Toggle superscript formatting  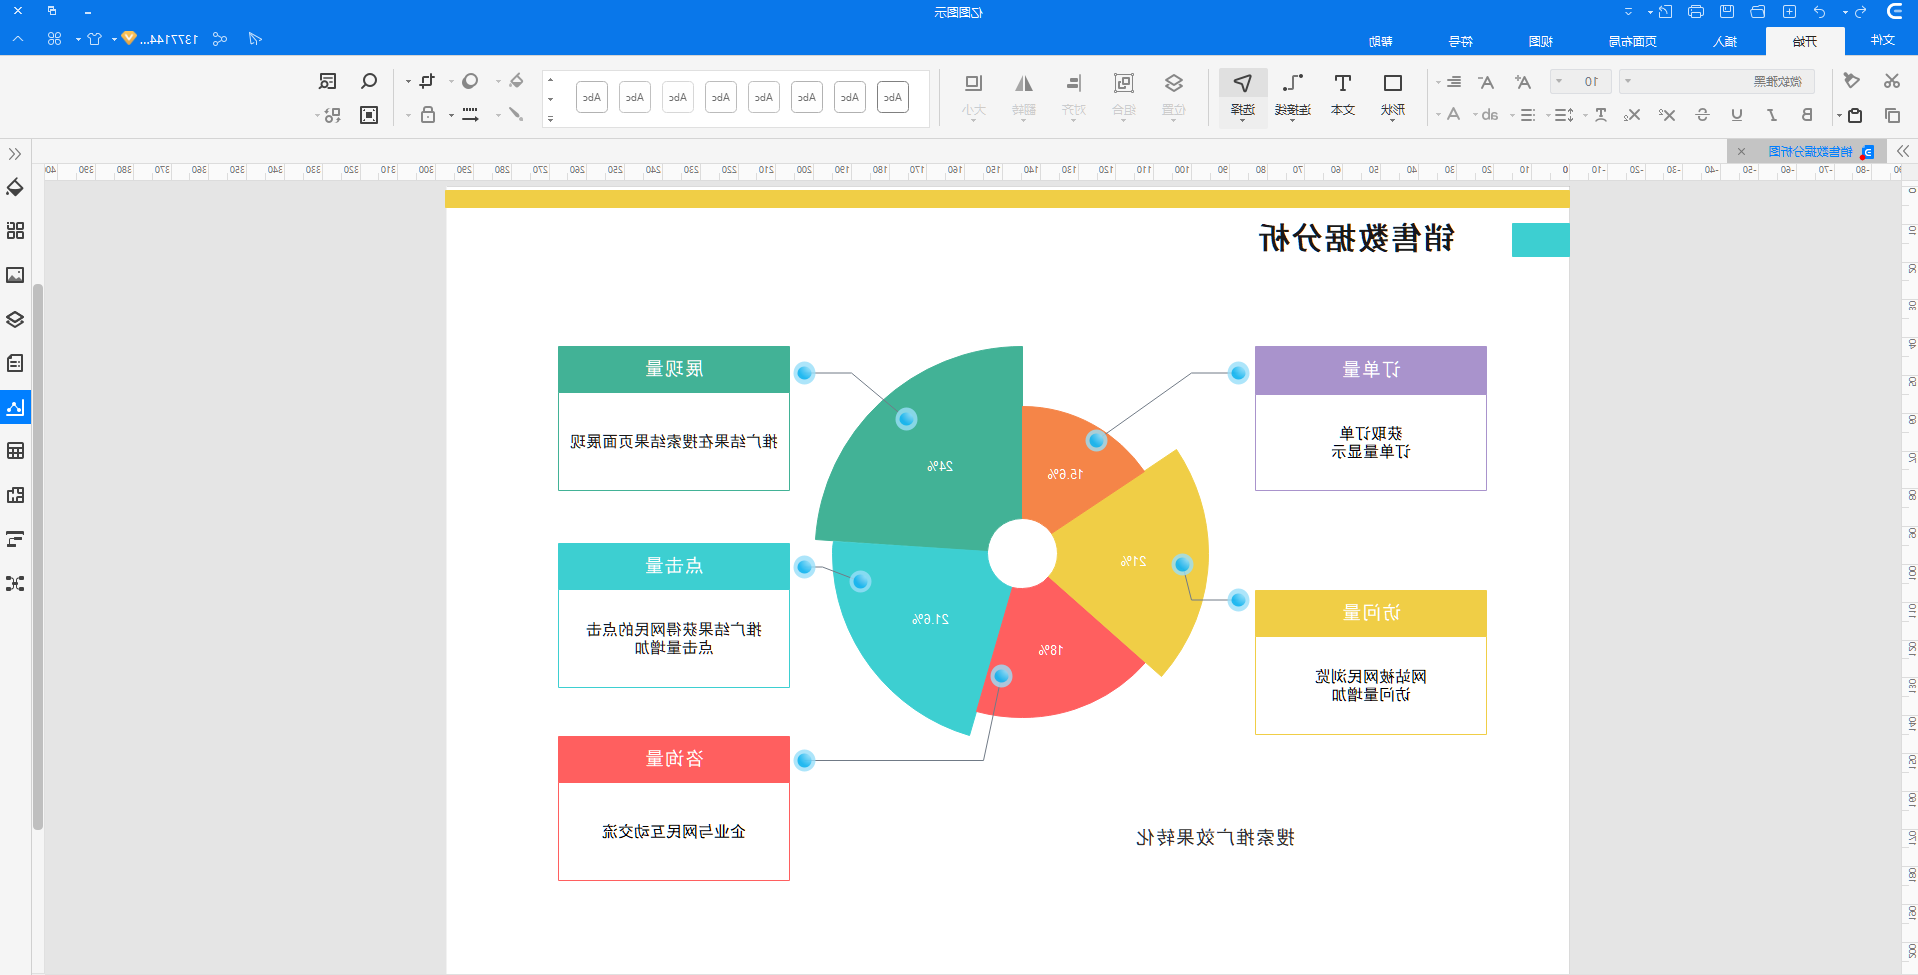1667,115
